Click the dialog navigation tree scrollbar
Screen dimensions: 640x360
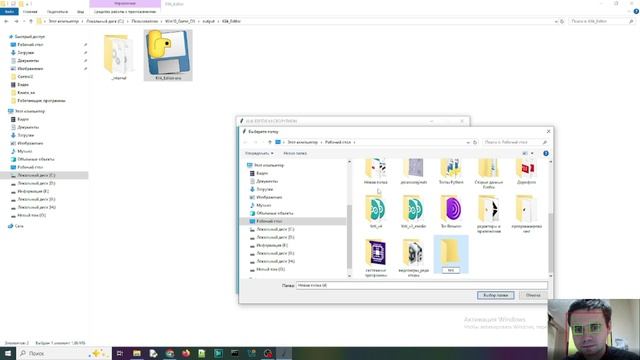(x=349, y=237)
